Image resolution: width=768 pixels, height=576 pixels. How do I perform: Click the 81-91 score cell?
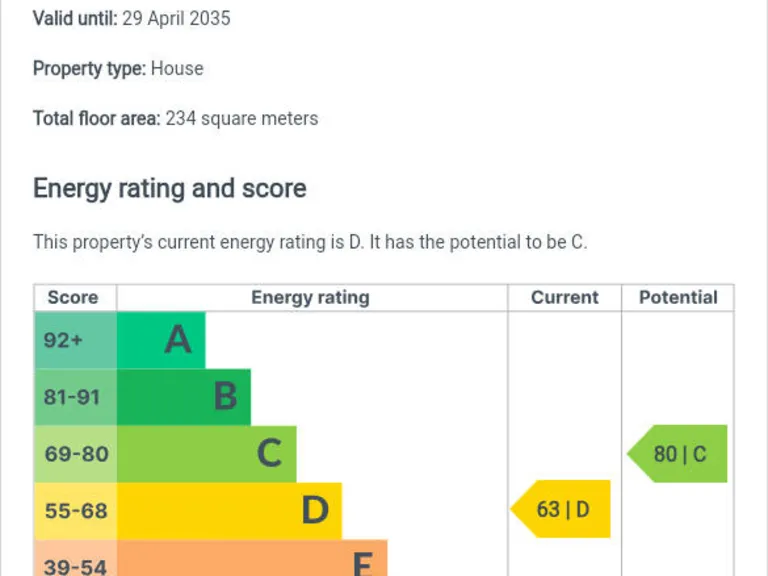75,397
